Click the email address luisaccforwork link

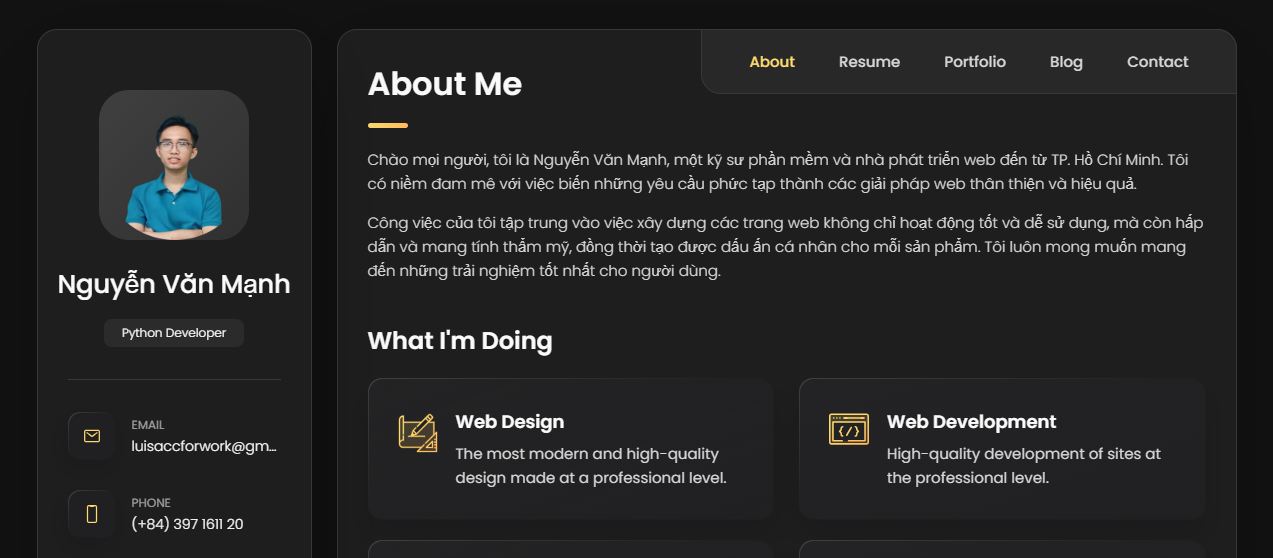[204, 446]
